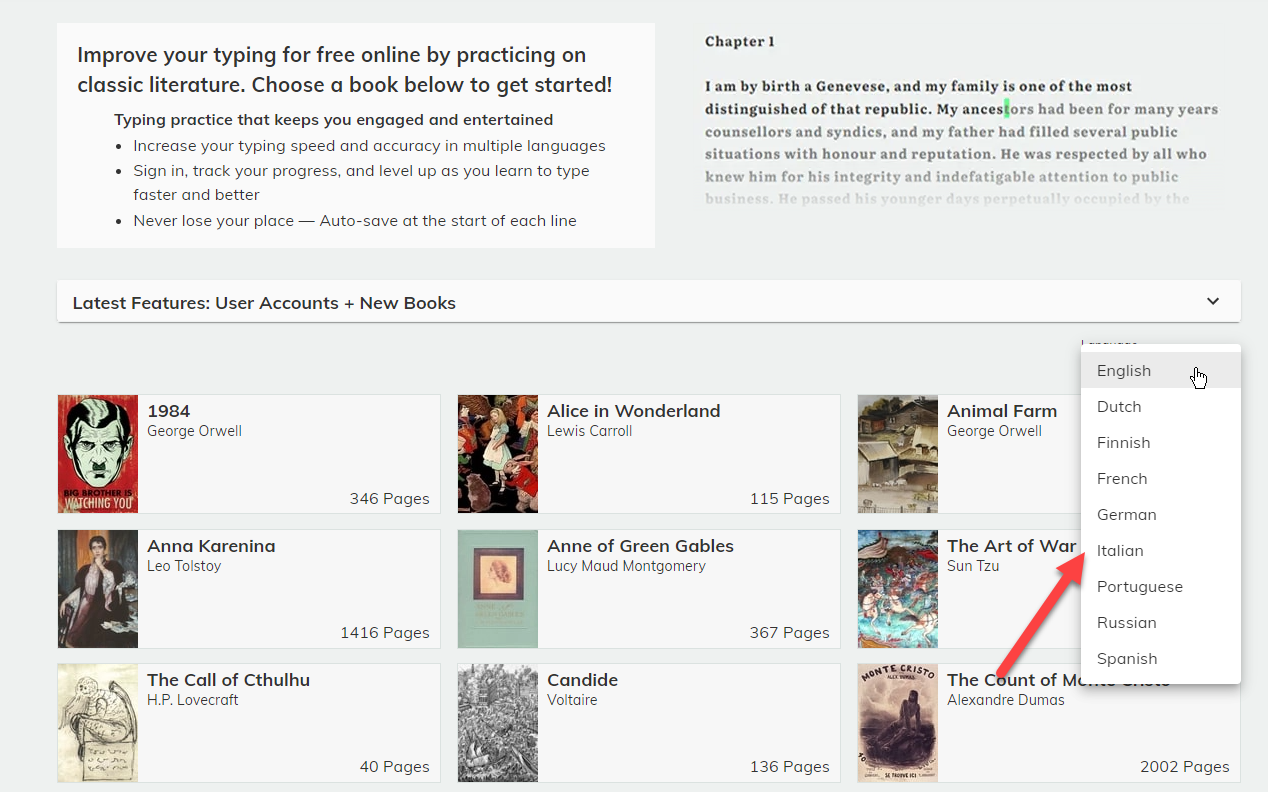This screenshot has width=1268, height=792.
Task: Pick Spanish from the language menu
Action: pyautogui.click(x=1127, y=659)
